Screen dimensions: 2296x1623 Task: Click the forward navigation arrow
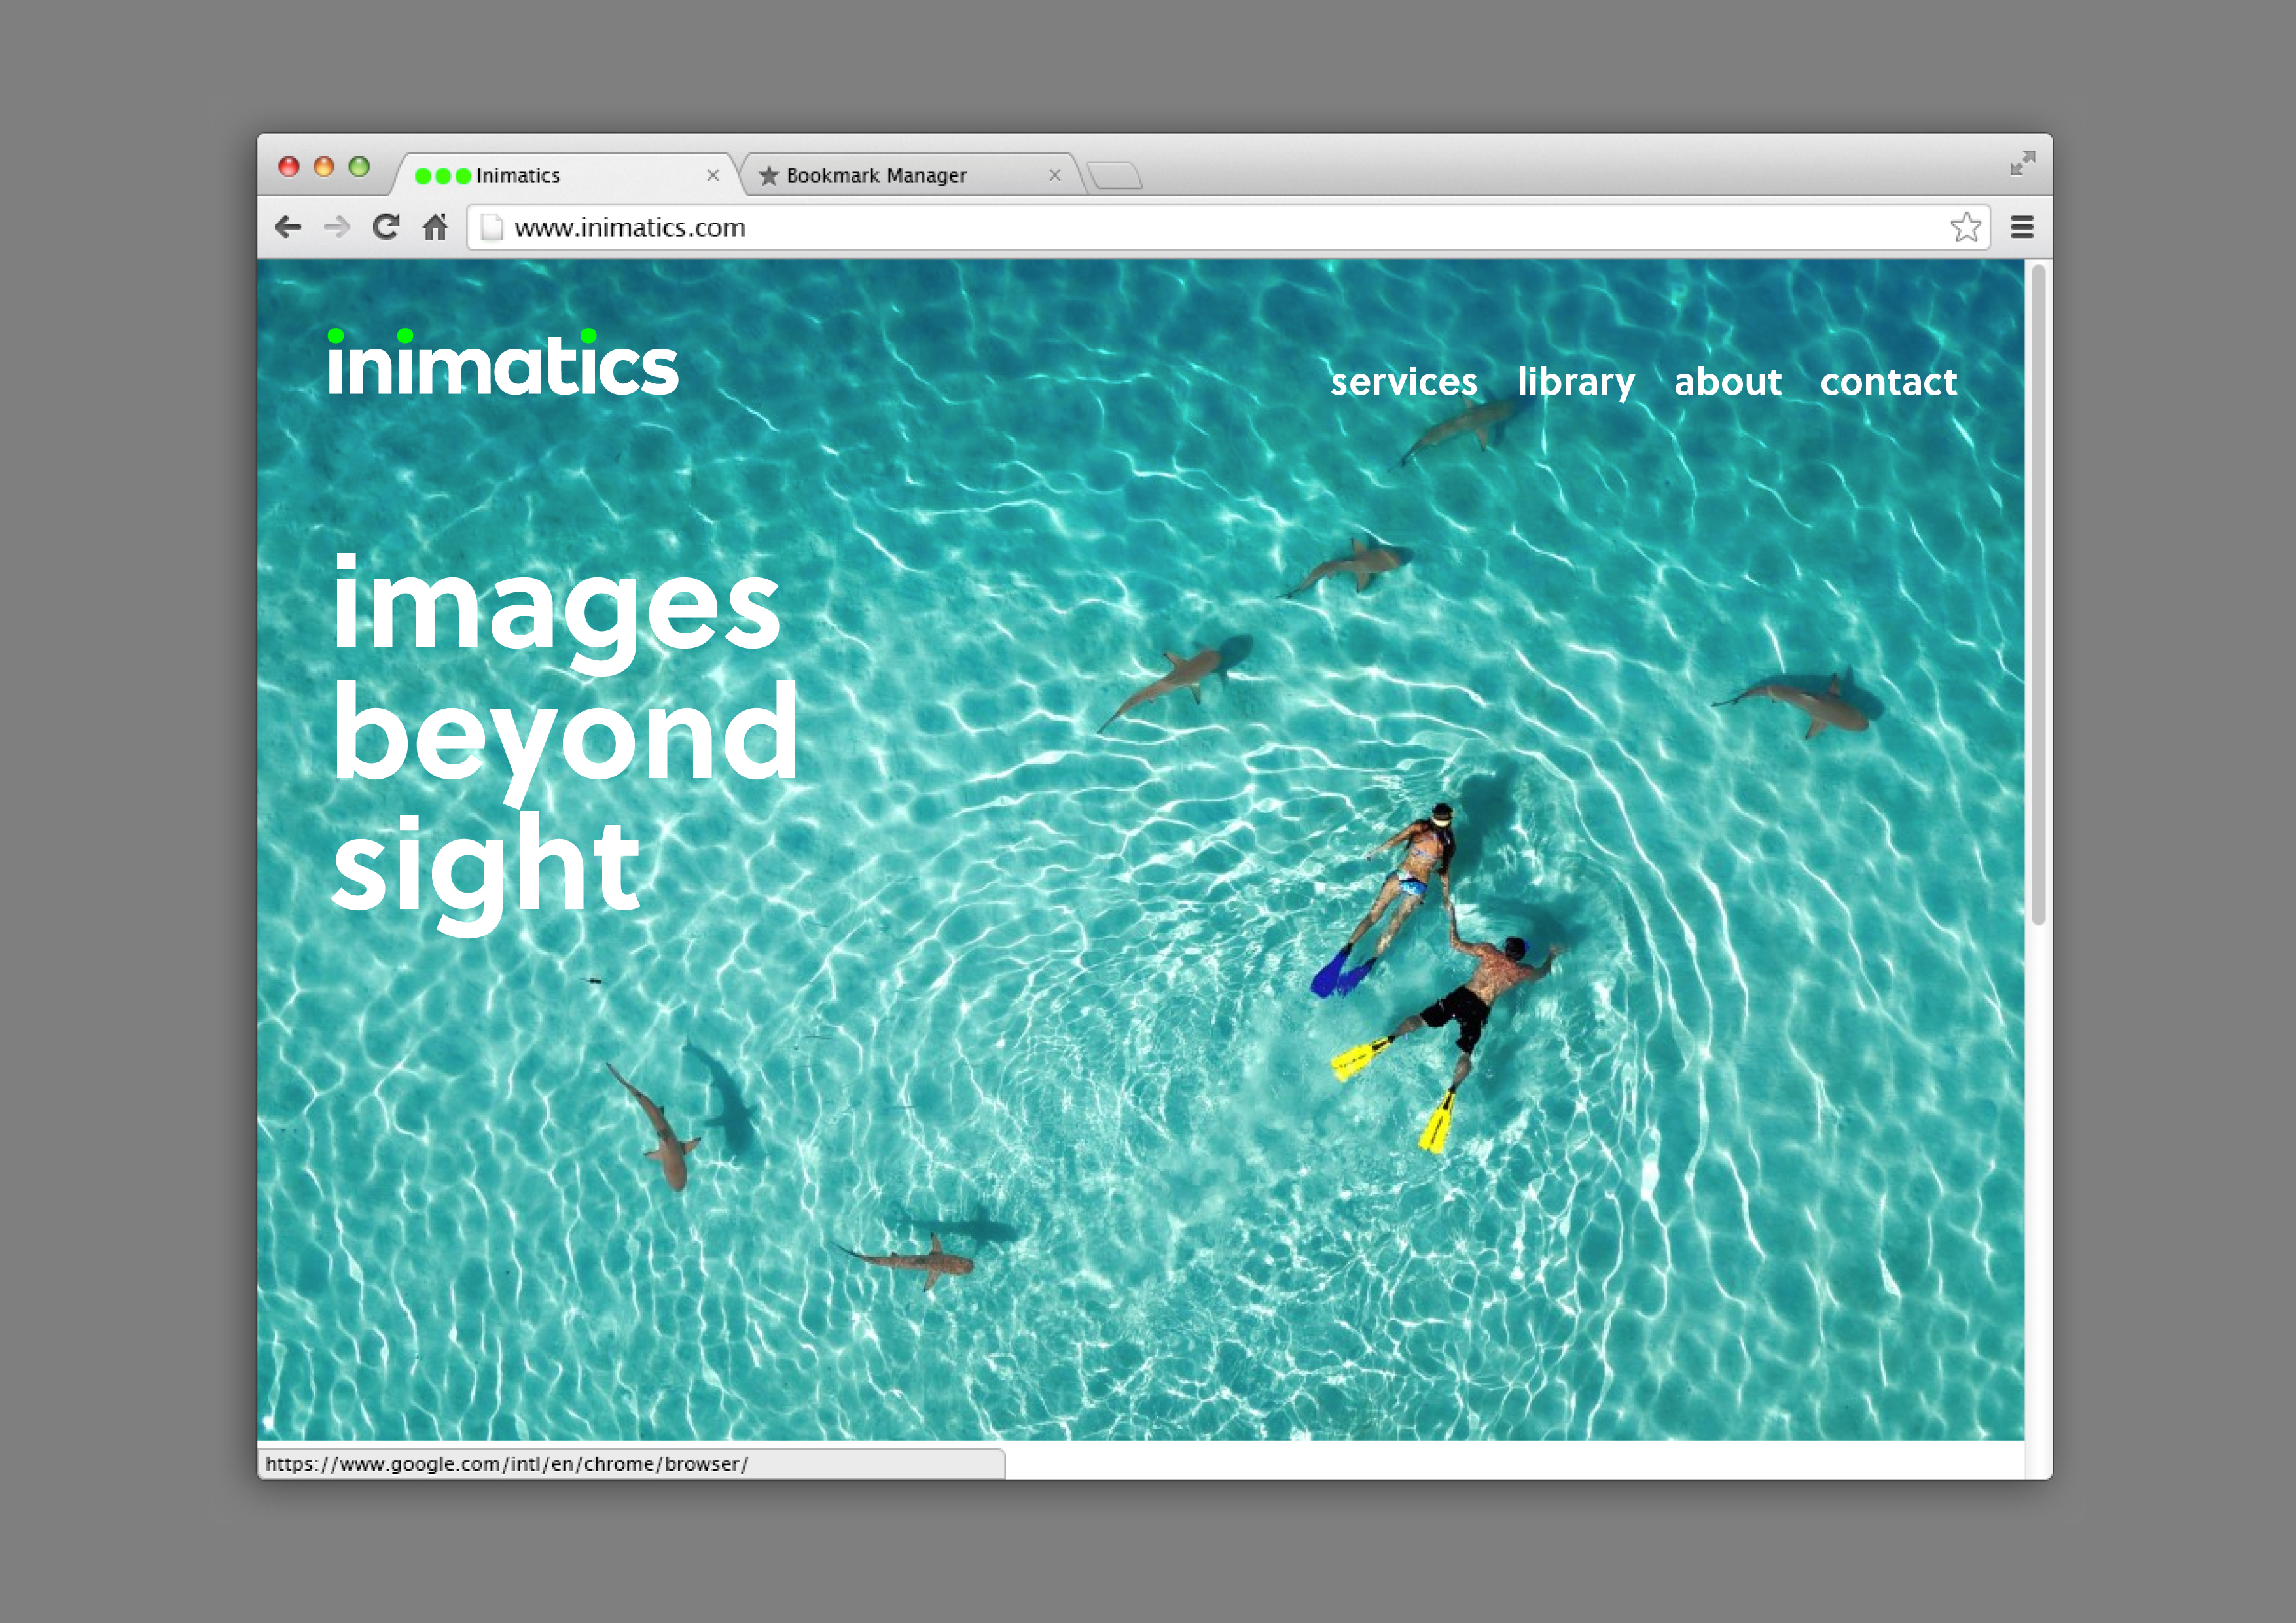[x=337, y=227]
